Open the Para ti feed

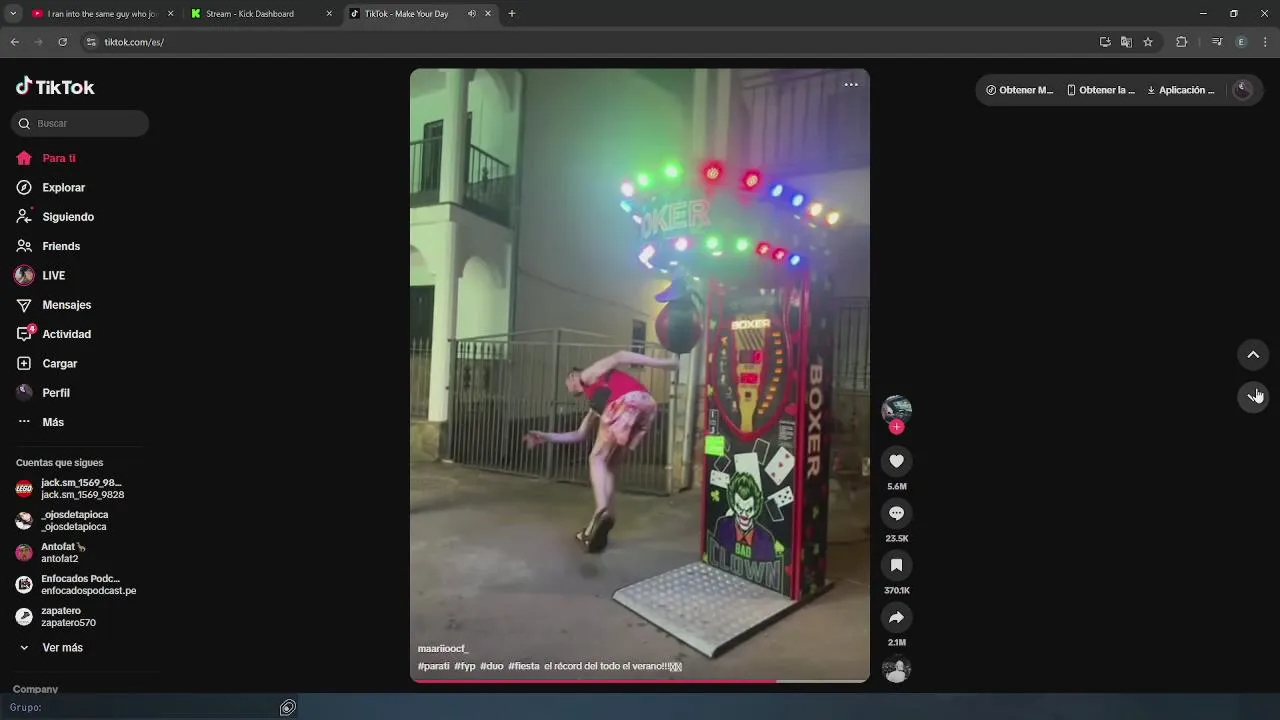click(x=46, y=158)
